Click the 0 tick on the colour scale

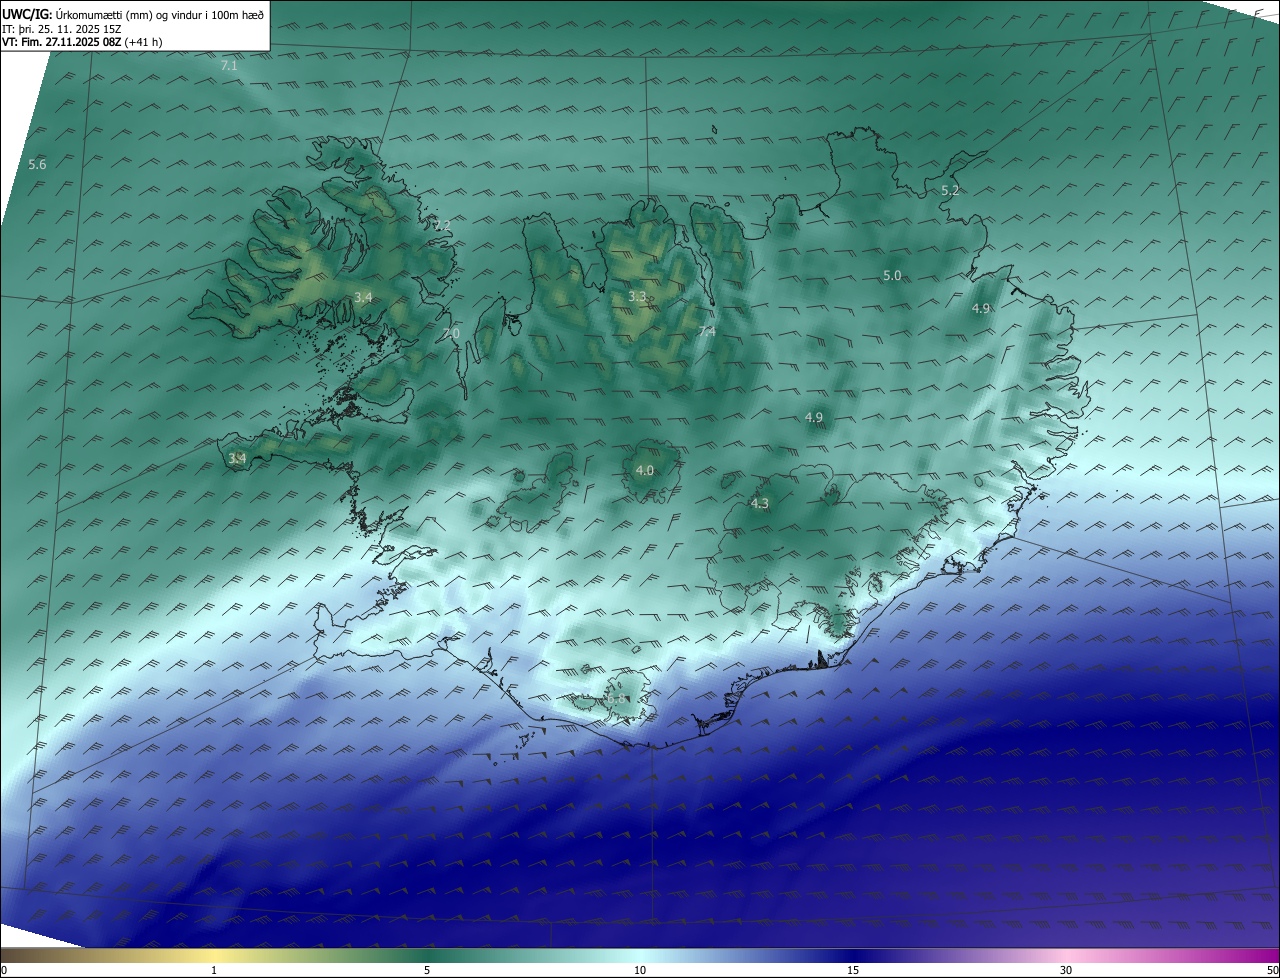(x=3, y=970)
